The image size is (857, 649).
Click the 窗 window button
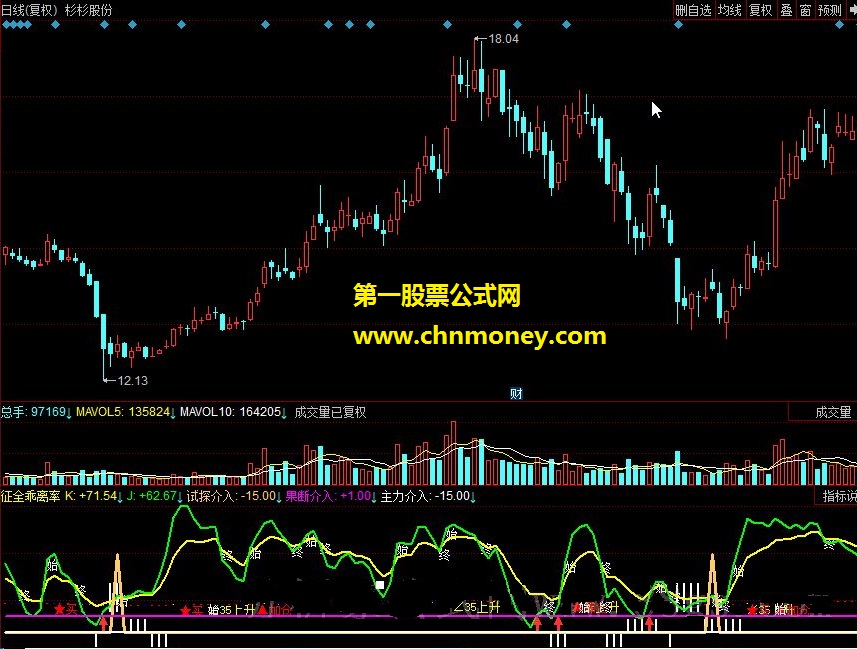click(805, 10)
